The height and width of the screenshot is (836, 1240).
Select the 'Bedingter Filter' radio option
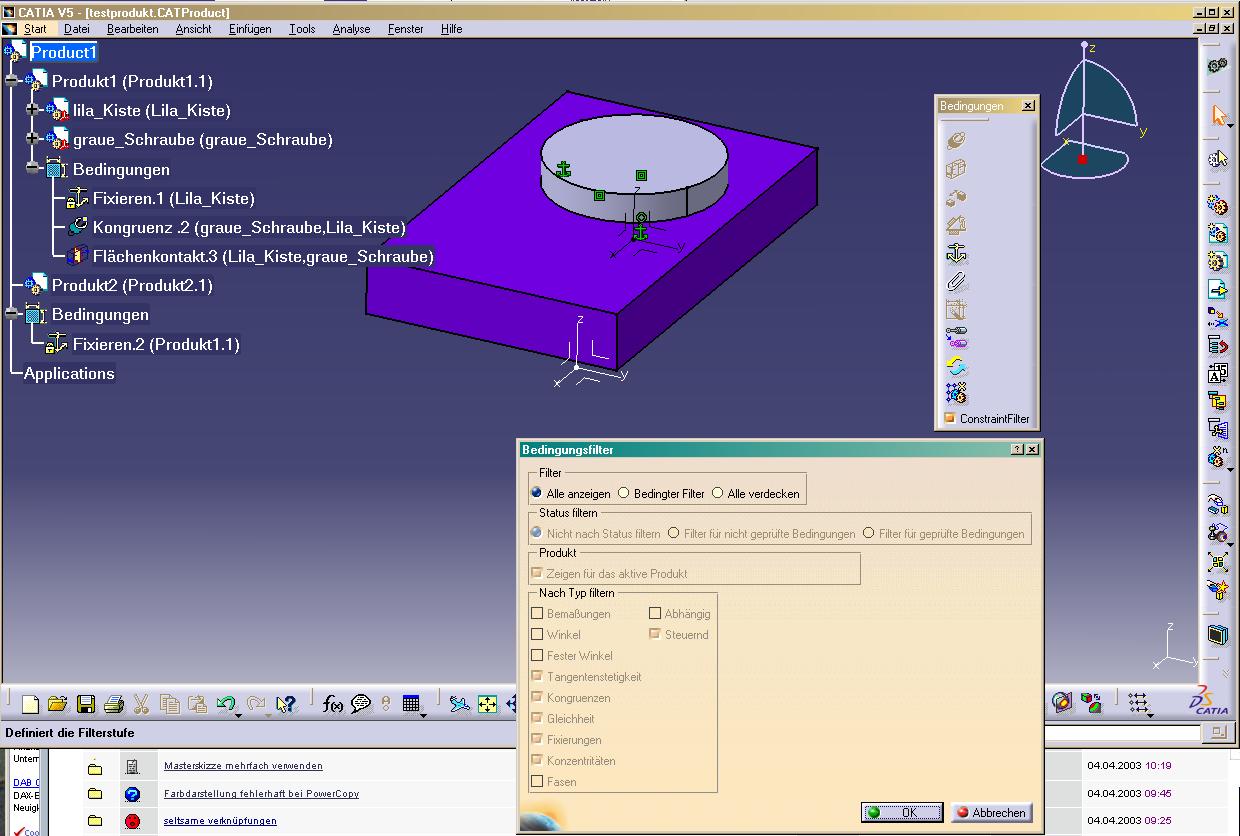[x=624, y=493]
